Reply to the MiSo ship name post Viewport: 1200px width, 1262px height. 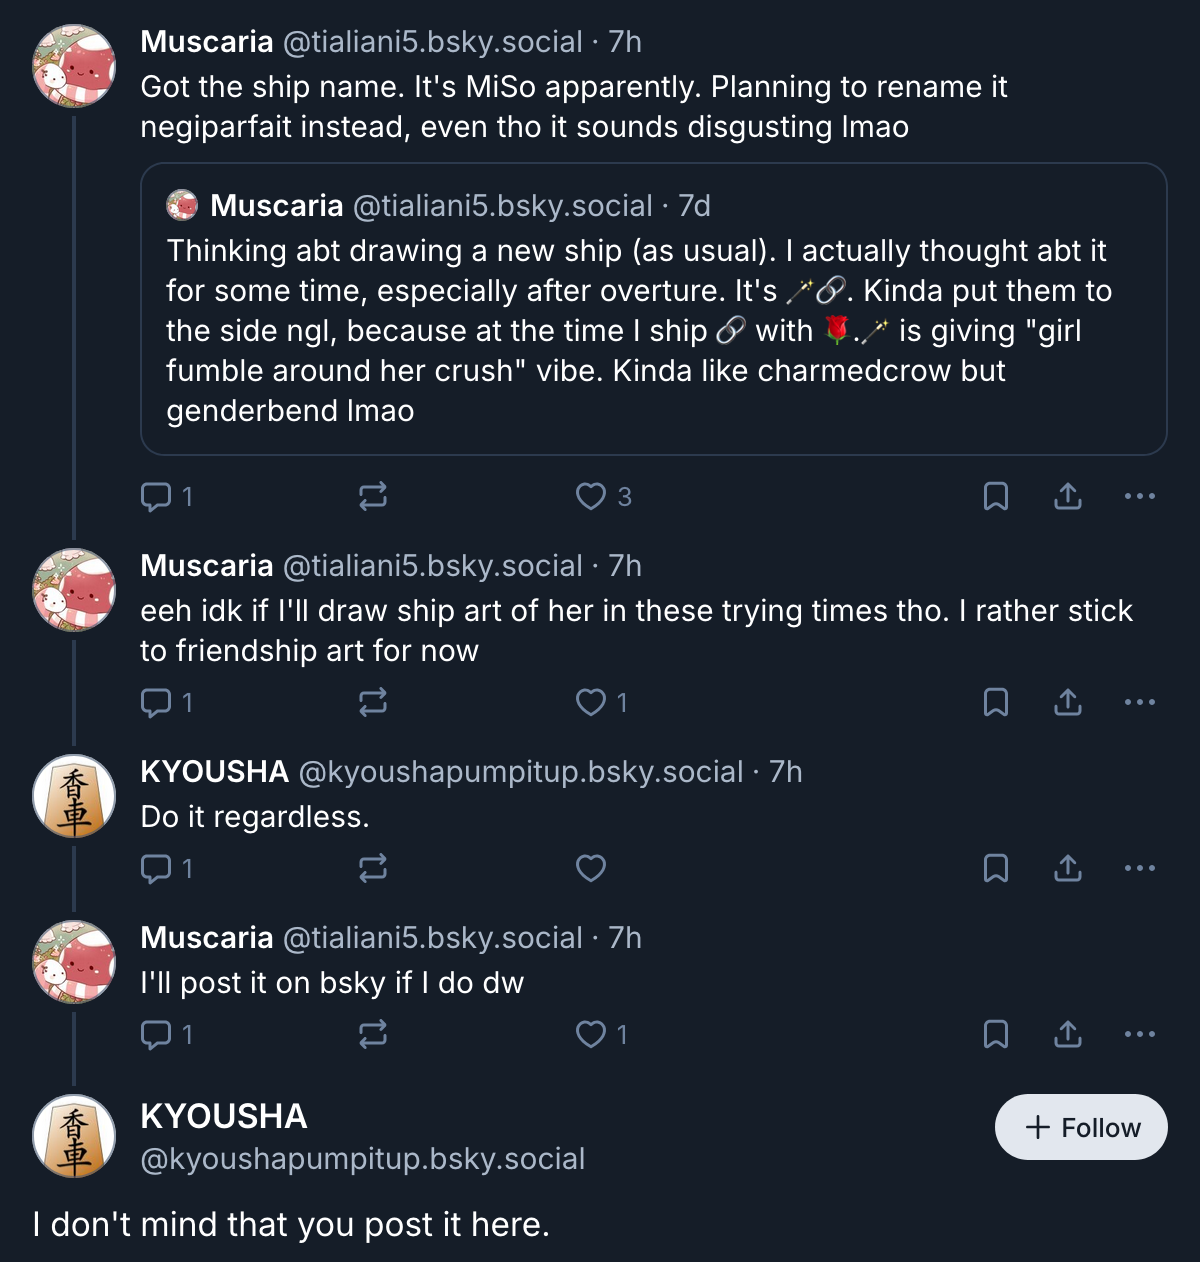(x=157, y=496)
